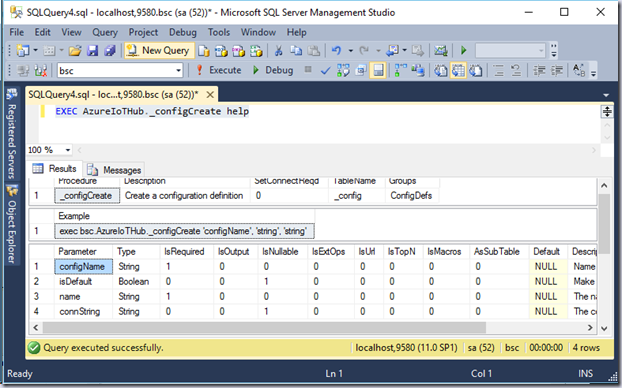Click the editor split window handle
Image resolution: width=622 pixels, height=388 pixels.
point(607,111)
